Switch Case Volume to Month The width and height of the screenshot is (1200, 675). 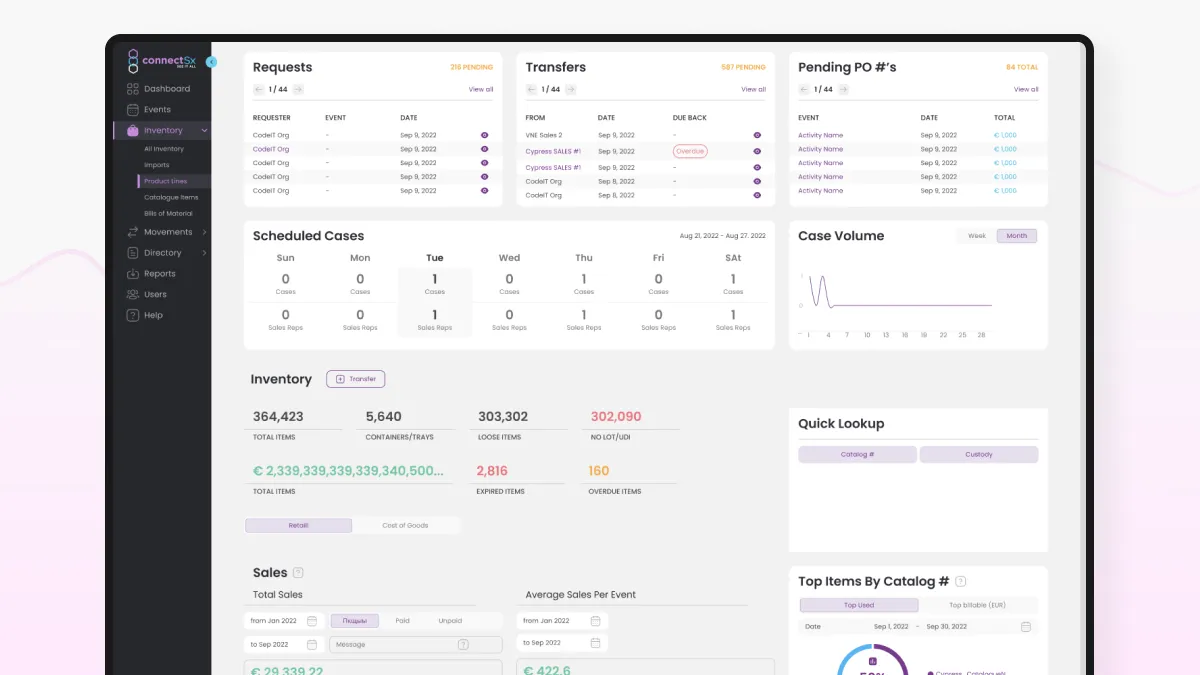[1017, 236]
